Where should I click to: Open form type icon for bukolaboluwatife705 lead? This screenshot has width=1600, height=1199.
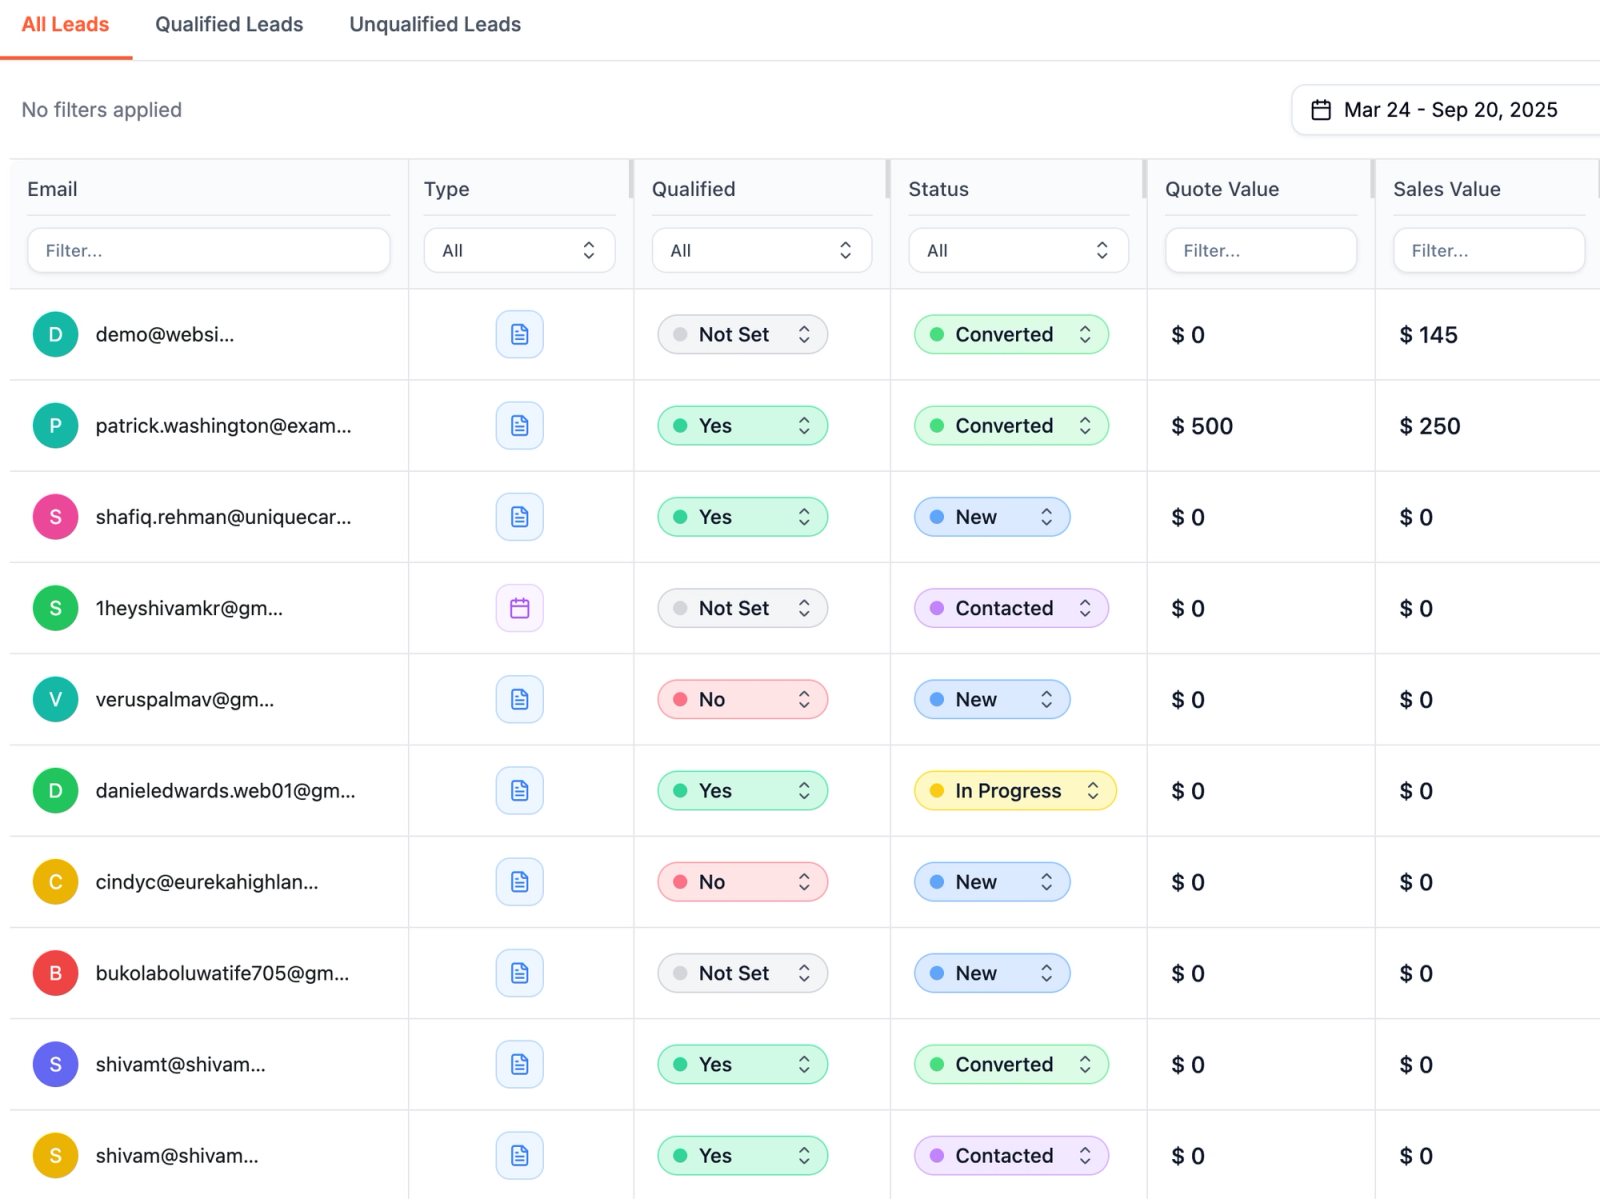tap(519, 973)
